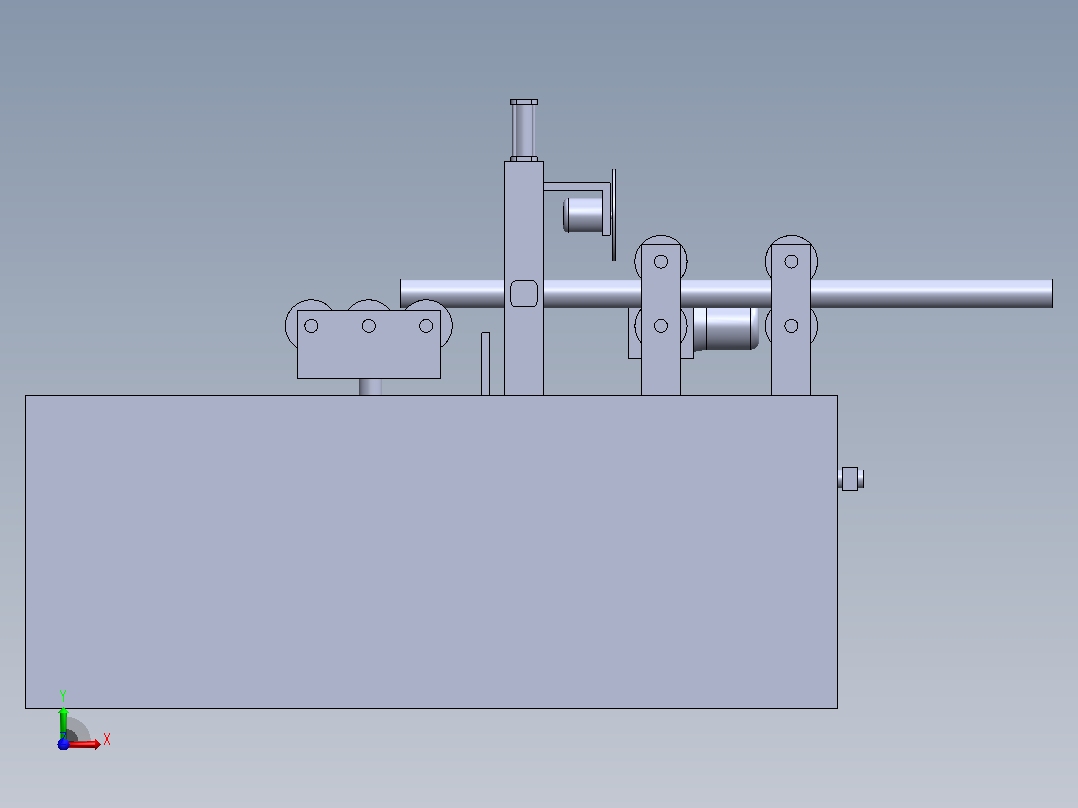Select the small cylinder below the L-shaped arm
1078x808 pixels.
tap(583, 215)
